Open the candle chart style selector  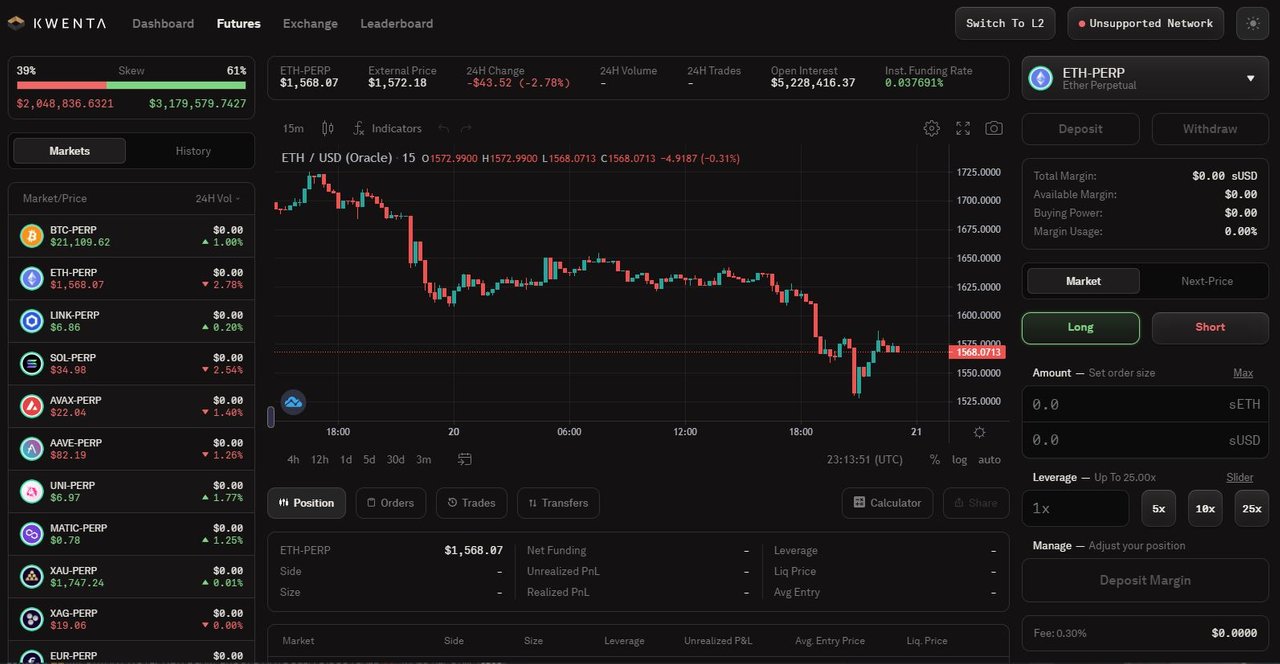327,128
